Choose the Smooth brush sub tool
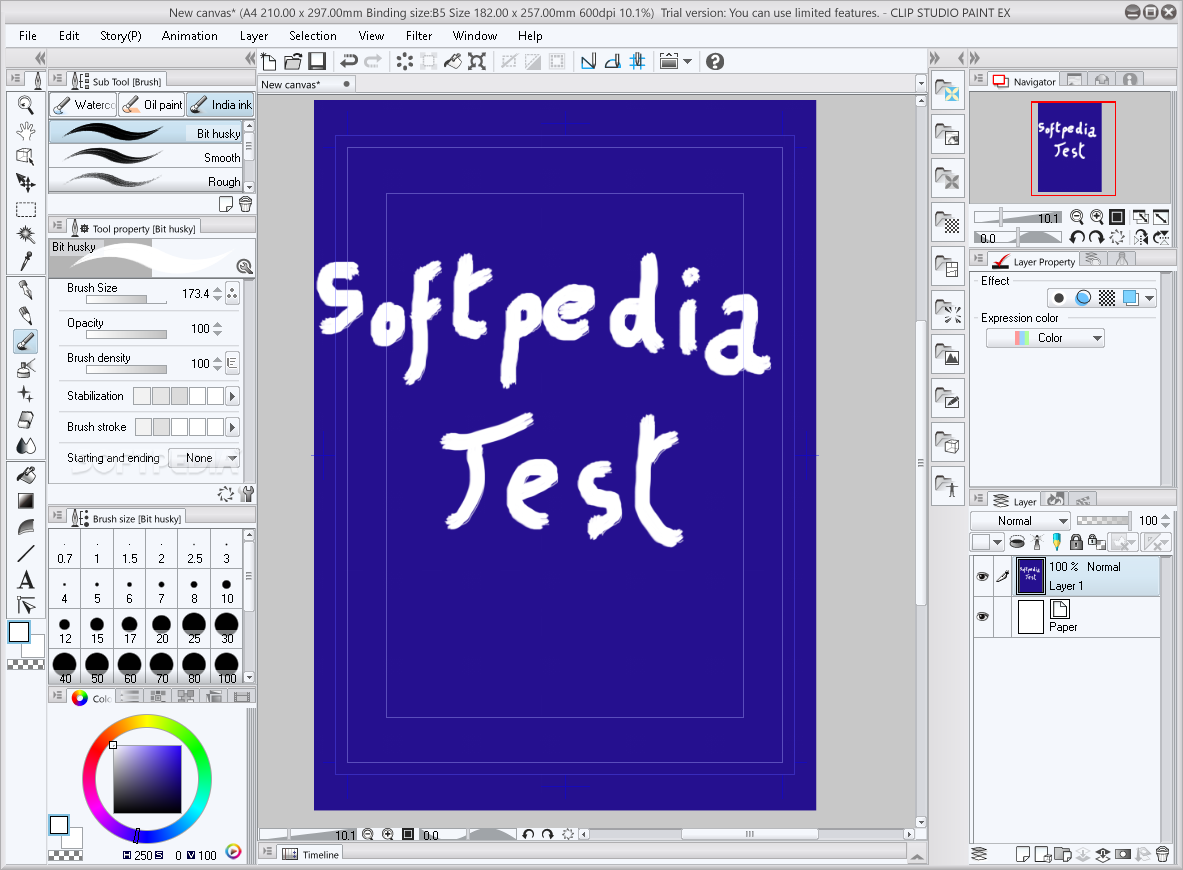The image size is (1183, 870). click(146, 157)
